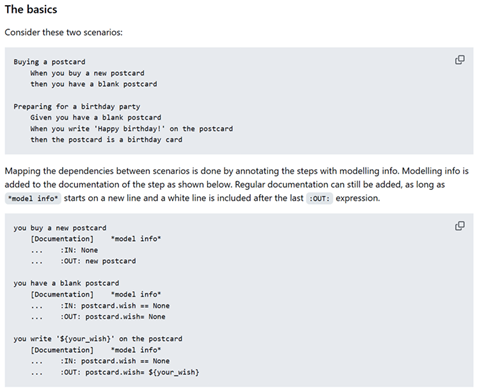Click 'you buy a new postcard' keyword name

click(x=60, y=228)
